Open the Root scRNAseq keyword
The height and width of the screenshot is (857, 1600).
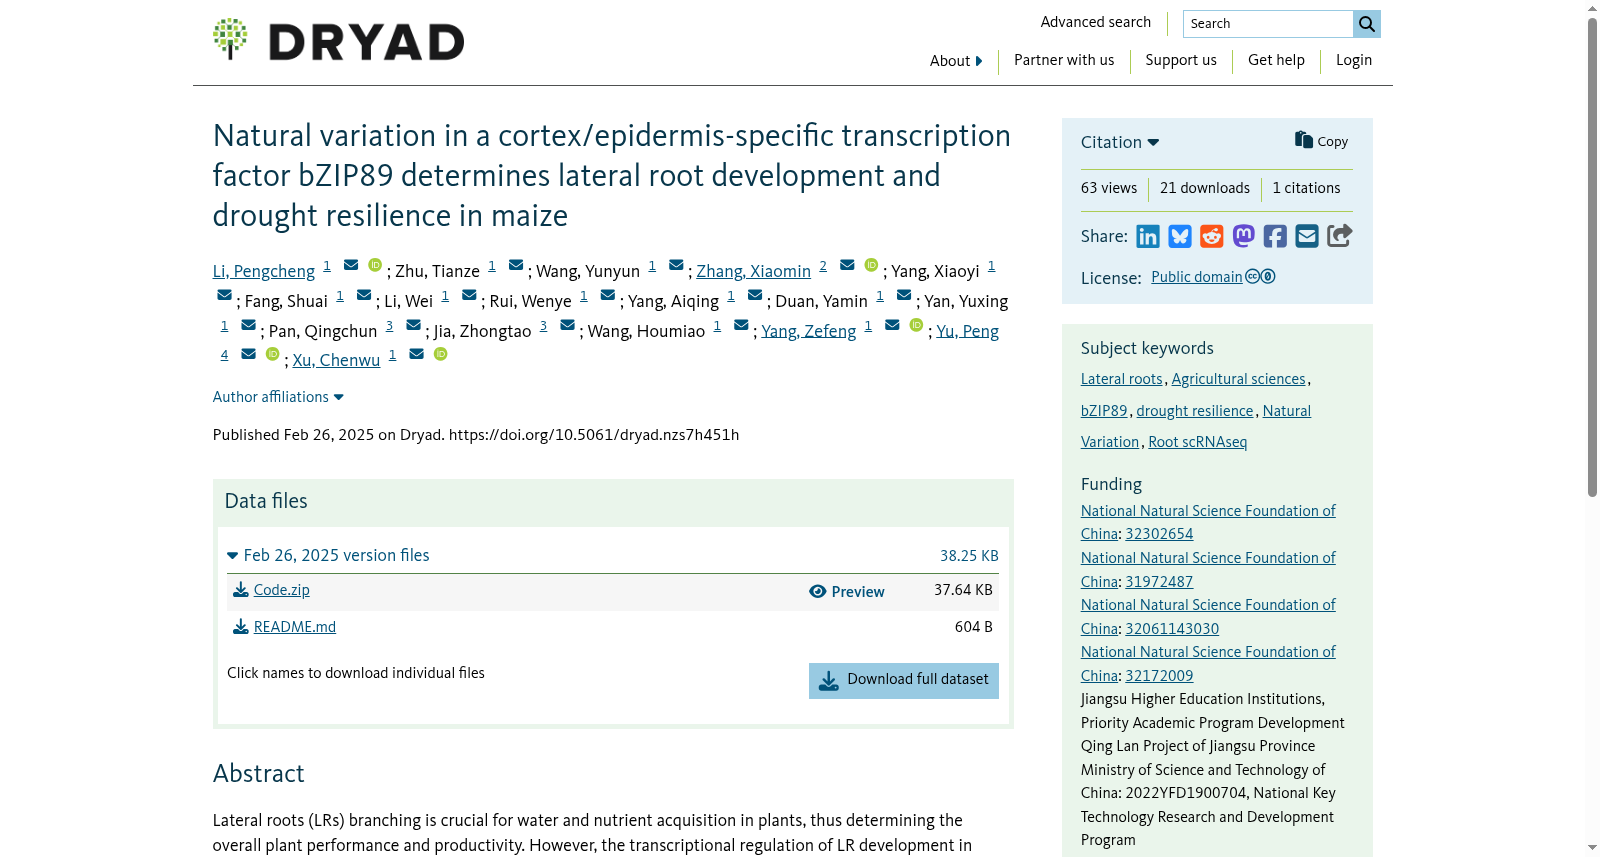1197,442
